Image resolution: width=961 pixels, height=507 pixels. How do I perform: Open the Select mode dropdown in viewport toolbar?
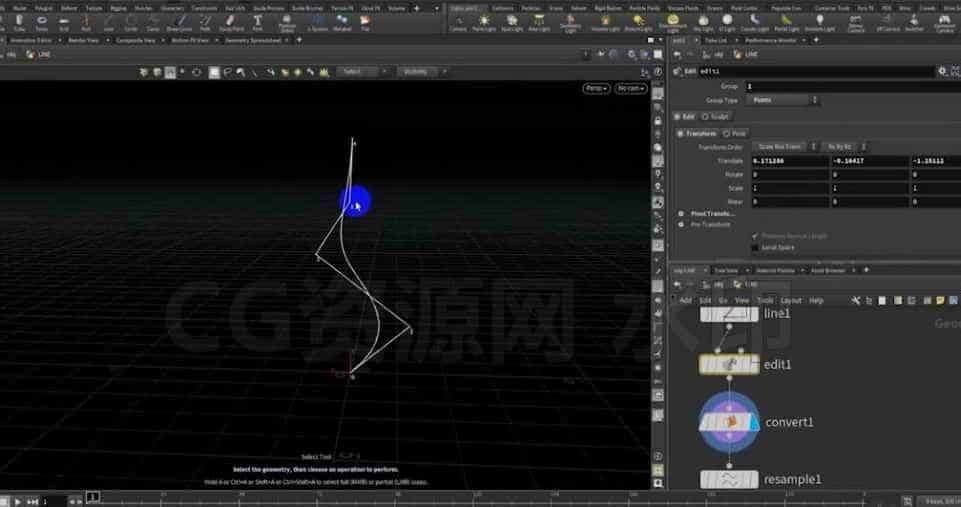362,72
